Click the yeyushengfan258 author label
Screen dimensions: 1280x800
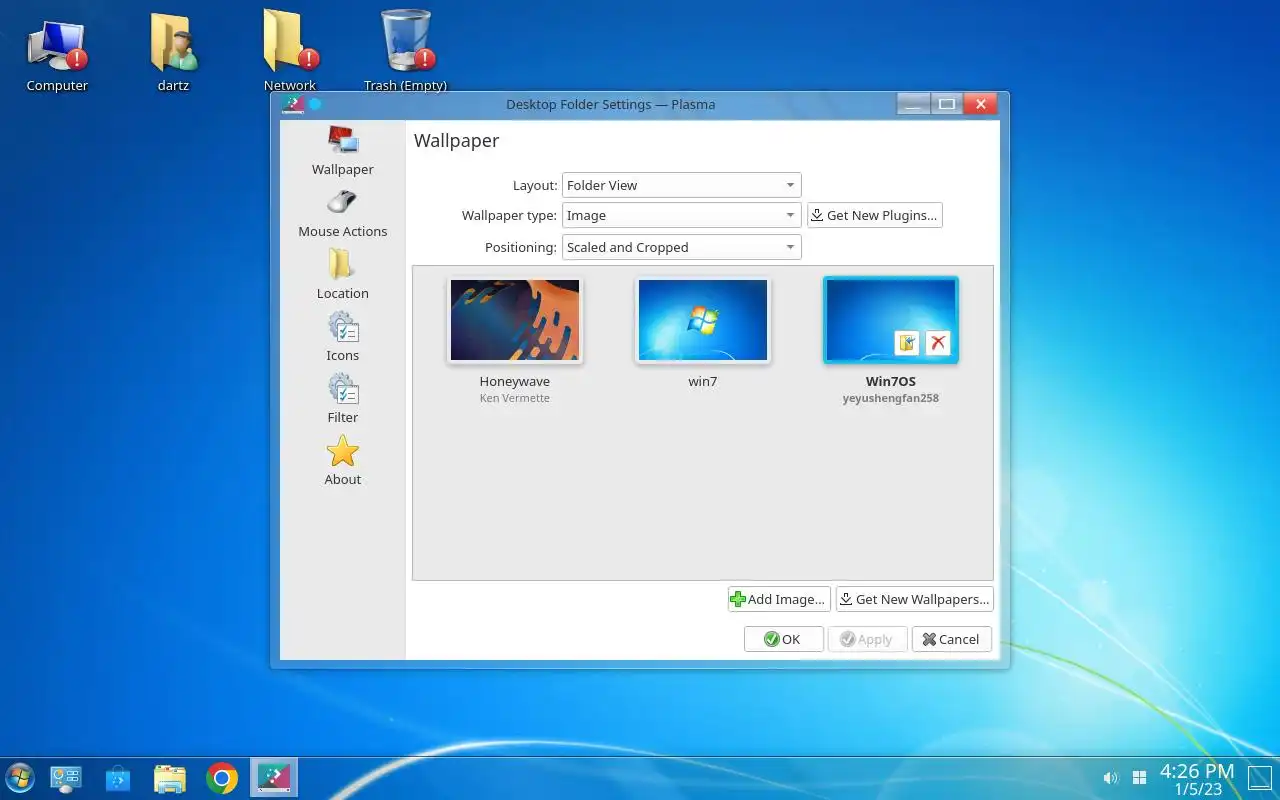[891, 398]
